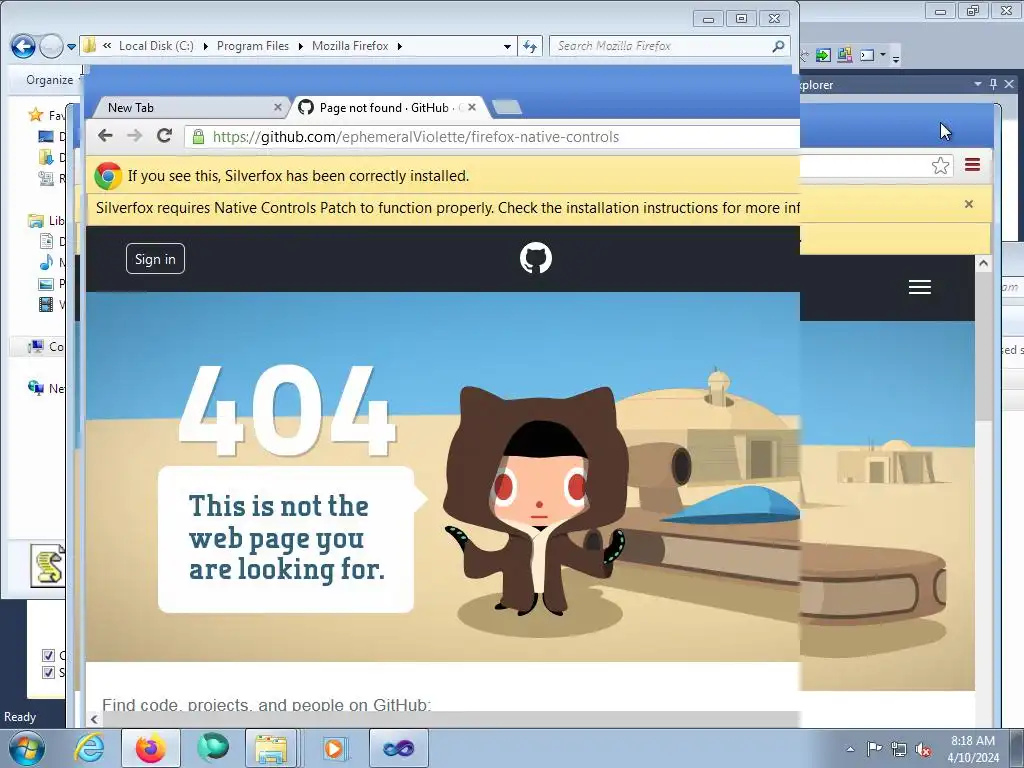Bookmark page with star in rear browser
Screen dimensions: 1024x768
click(x=940, y=165)
